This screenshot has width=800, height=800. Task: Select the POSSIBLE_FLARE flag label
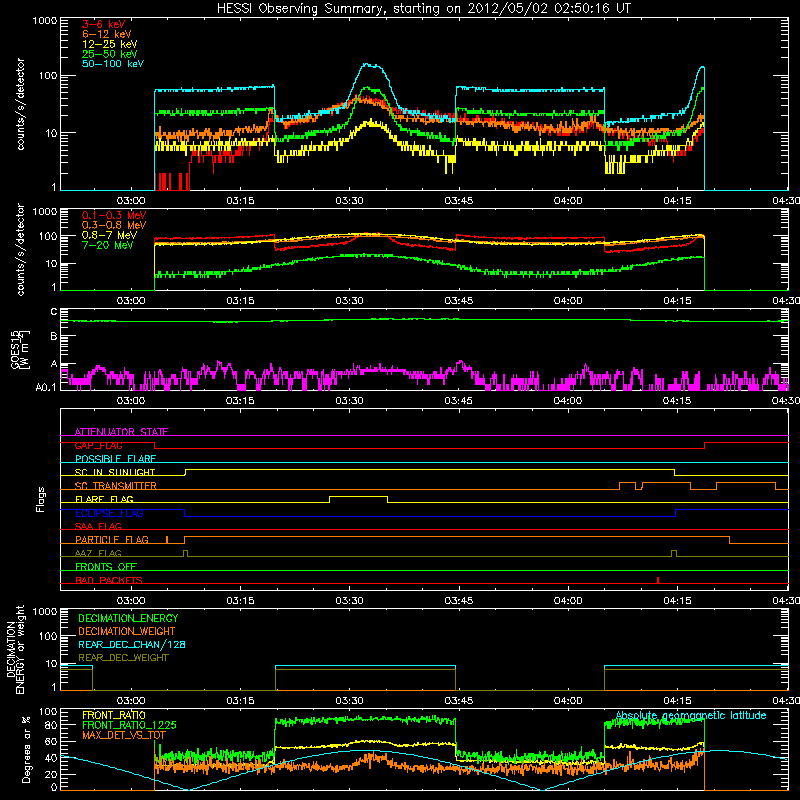pos(115,459)
